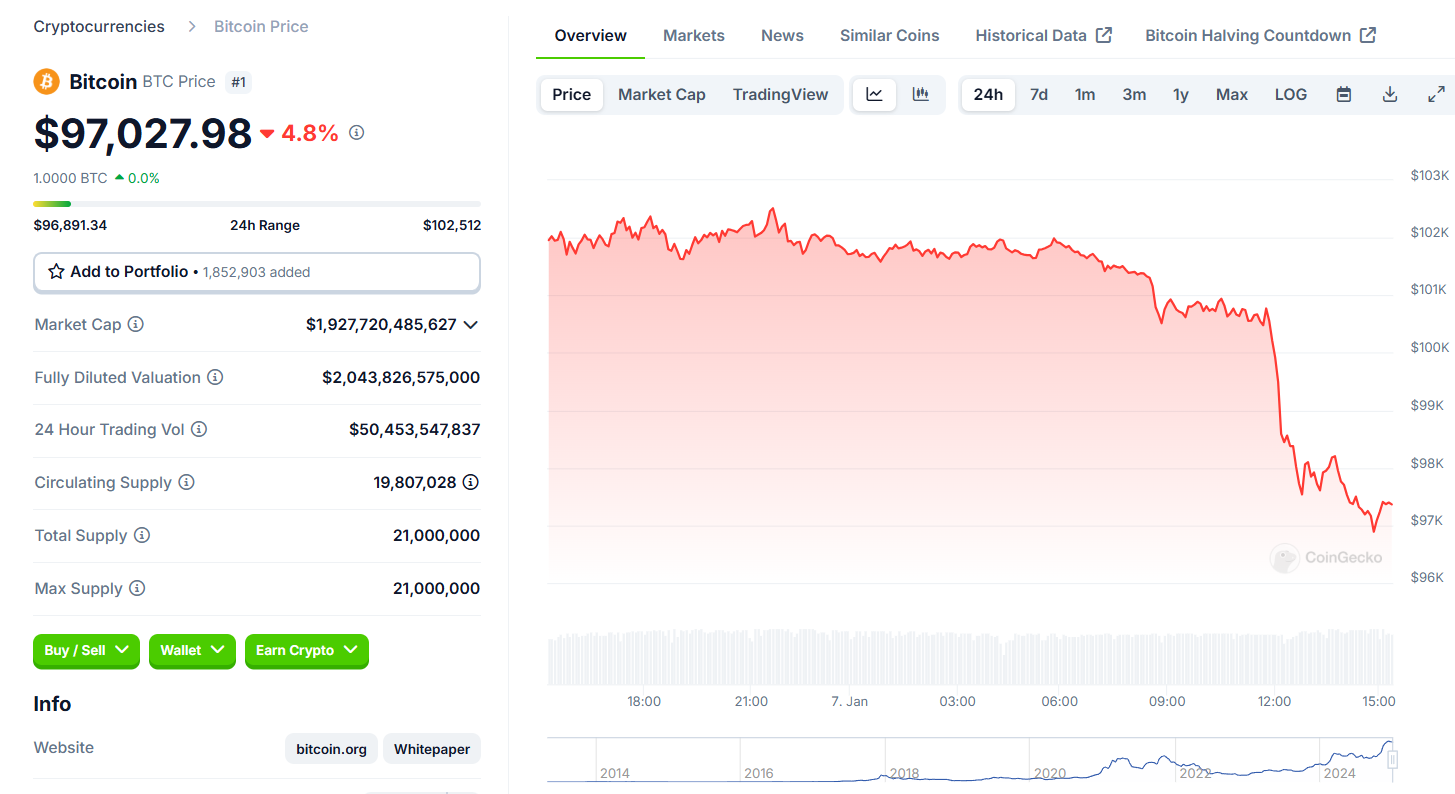Viewport: 1455px width, 794px height.
Task: Open price change info icon next to 4.8%
Action: click(357, 133)
